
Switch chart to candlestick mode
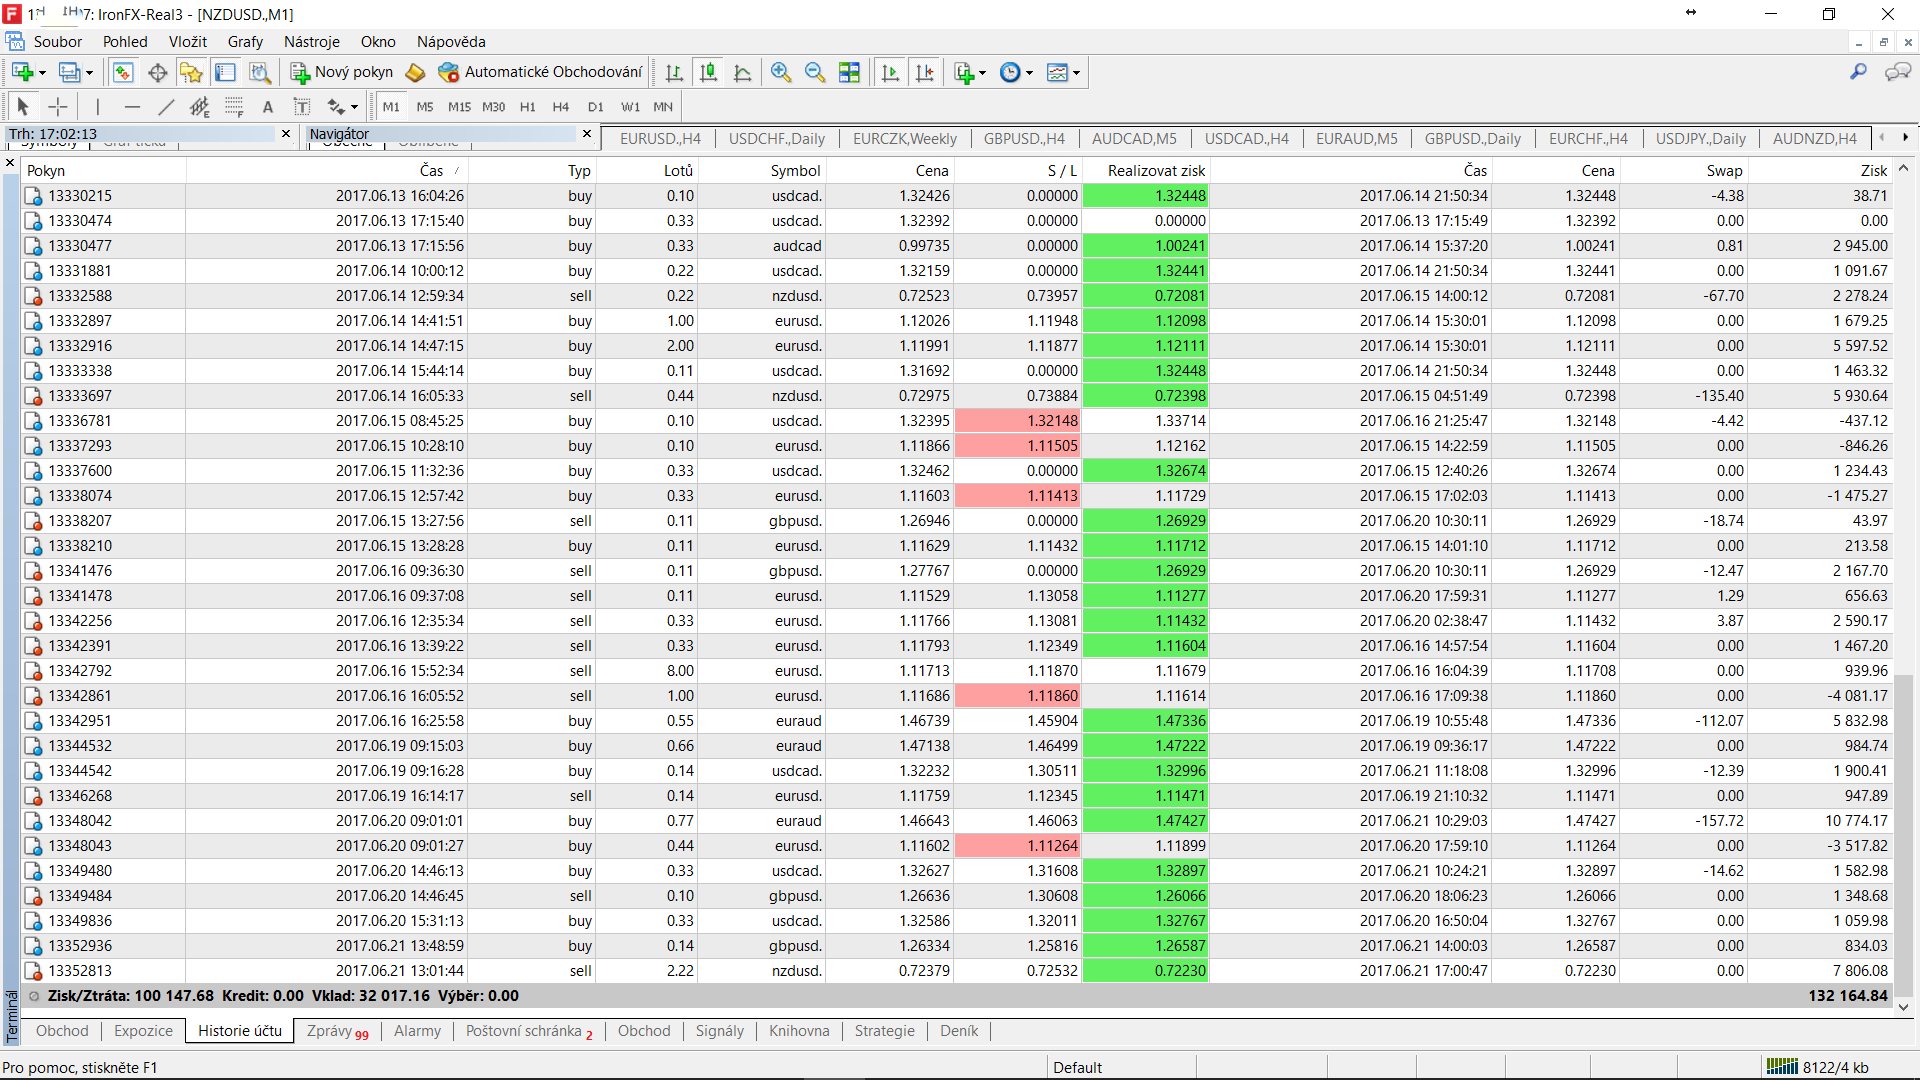[708, 72]
